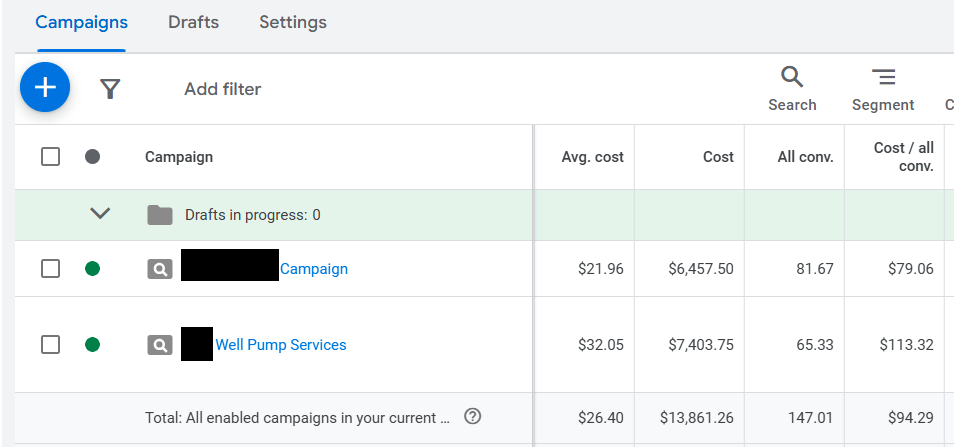This screenshot has width=955, height=447.
Task: Collapse the Drafts in progress chevron
Action: pyautogui.click(x=100, y=214)
